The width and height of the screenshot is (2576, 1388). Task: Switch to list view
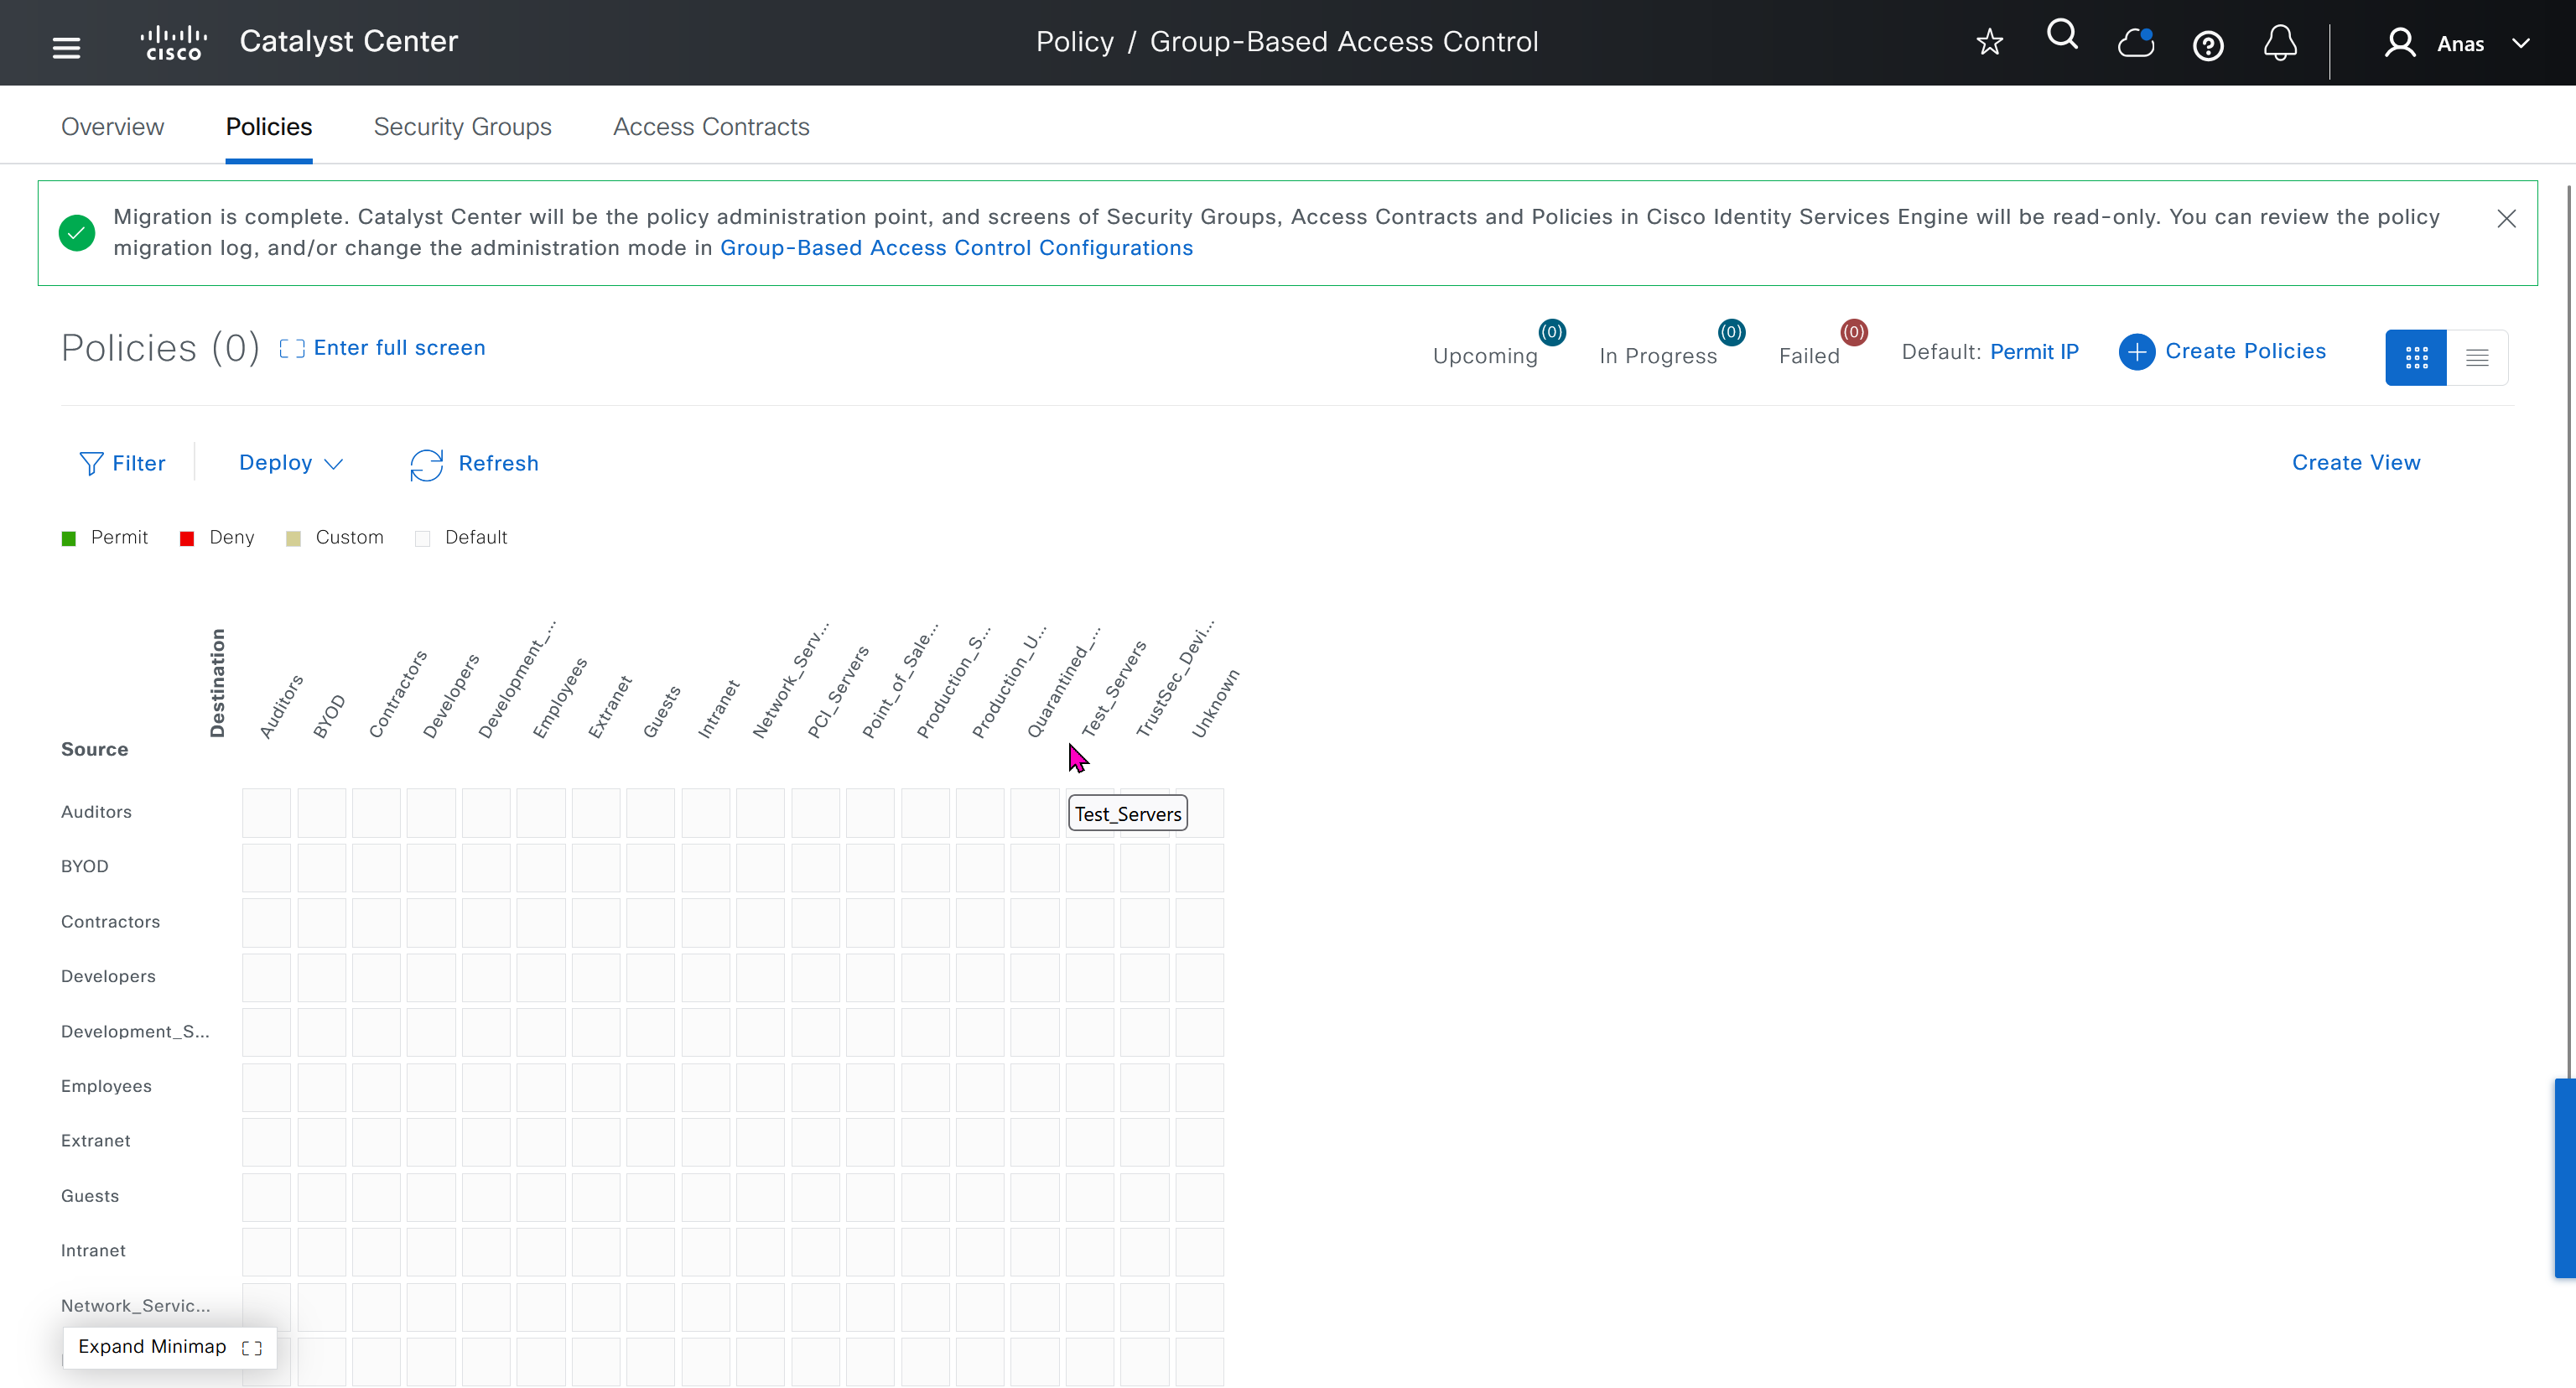tap(2476, 357)
